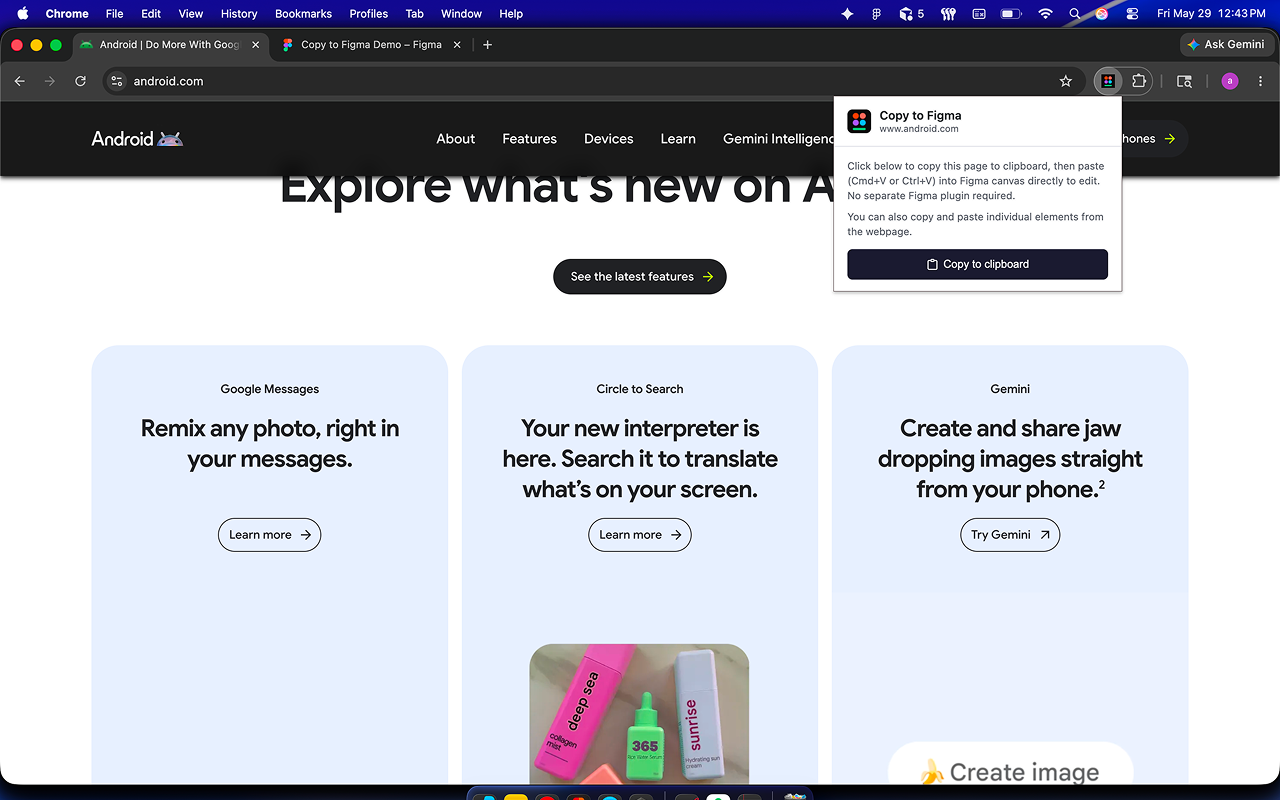Open Spotlight search in menu bar
The image size is (1280, 800).
1075,14
